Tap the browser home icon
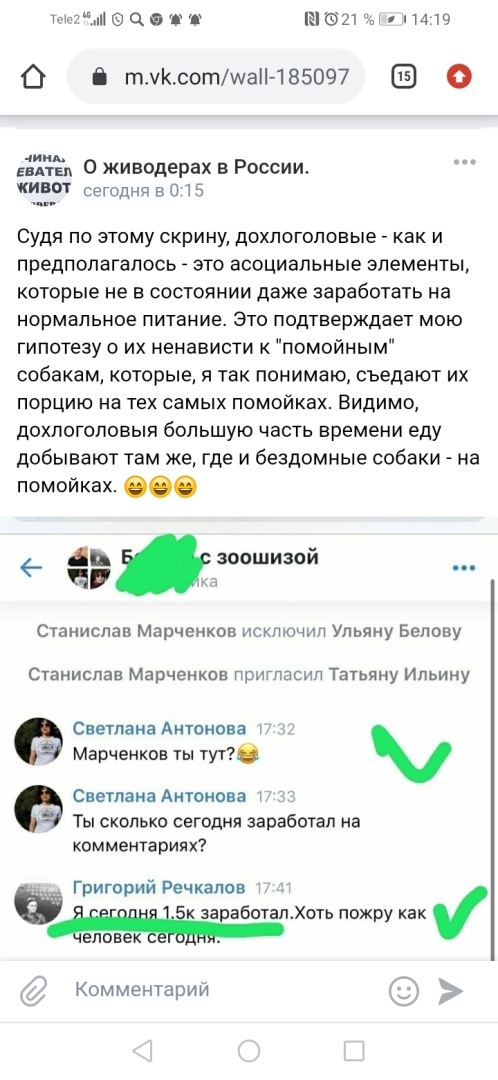This screenshot has height=1080, width=498. [x=34, y=76]
